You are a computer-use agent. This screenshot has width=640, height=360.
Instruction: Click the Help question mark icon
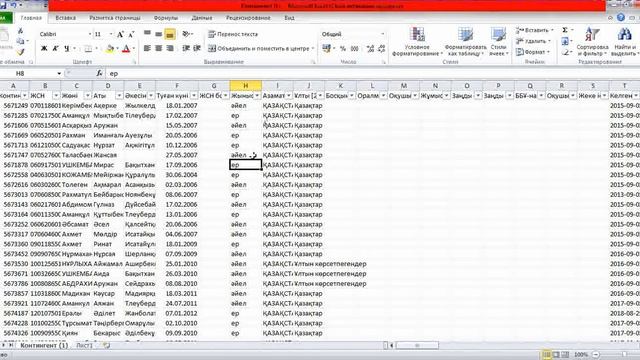(621, 18)
